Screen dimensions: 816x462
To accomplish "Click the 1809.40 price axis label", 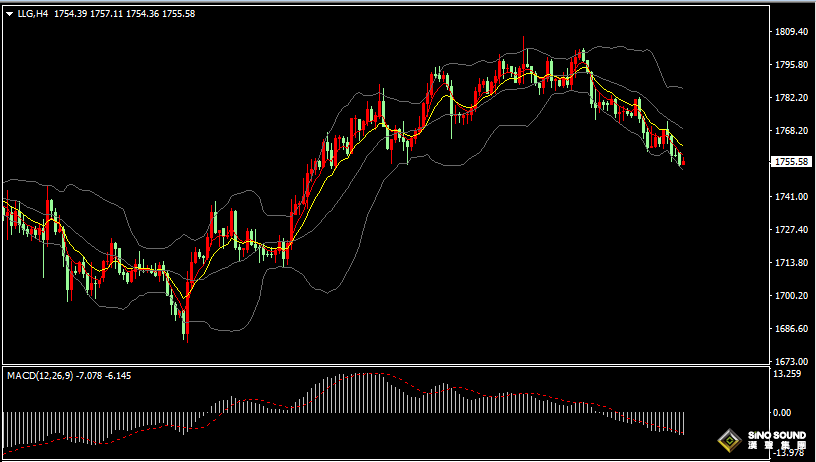I will click(792, 32).
